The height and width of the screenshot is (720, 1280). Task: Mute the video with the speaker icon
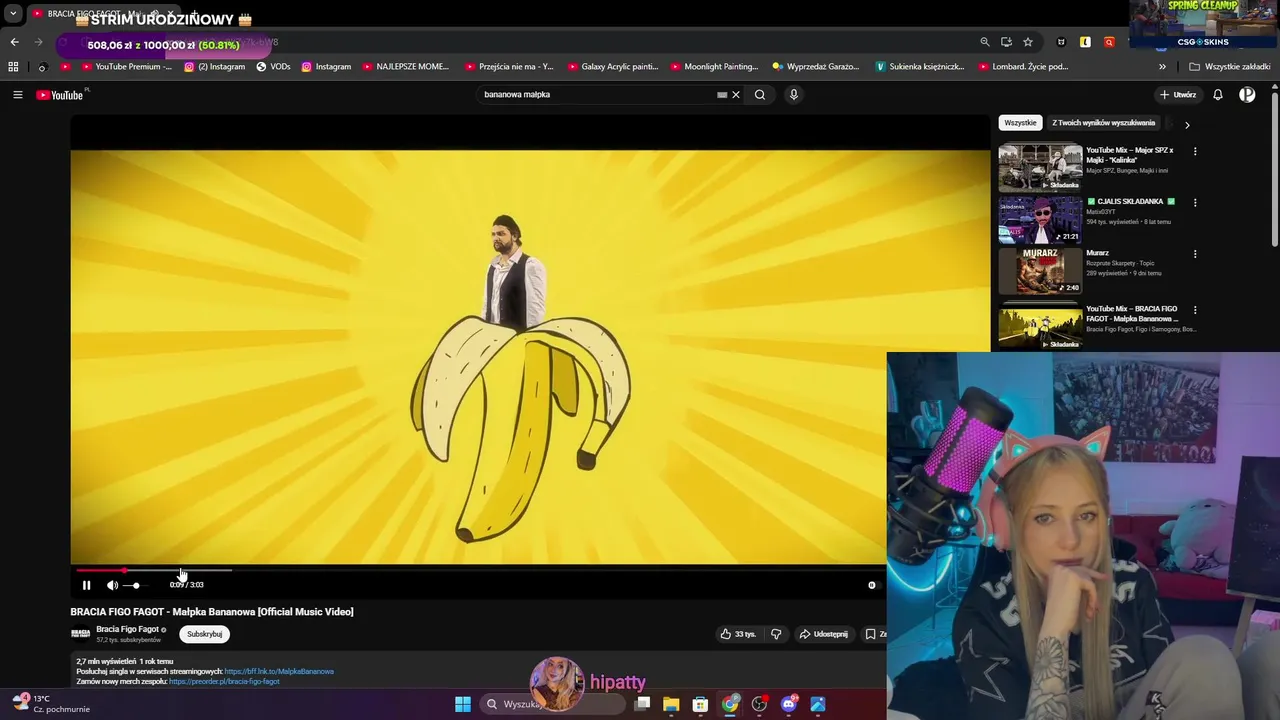pos(112,585)
